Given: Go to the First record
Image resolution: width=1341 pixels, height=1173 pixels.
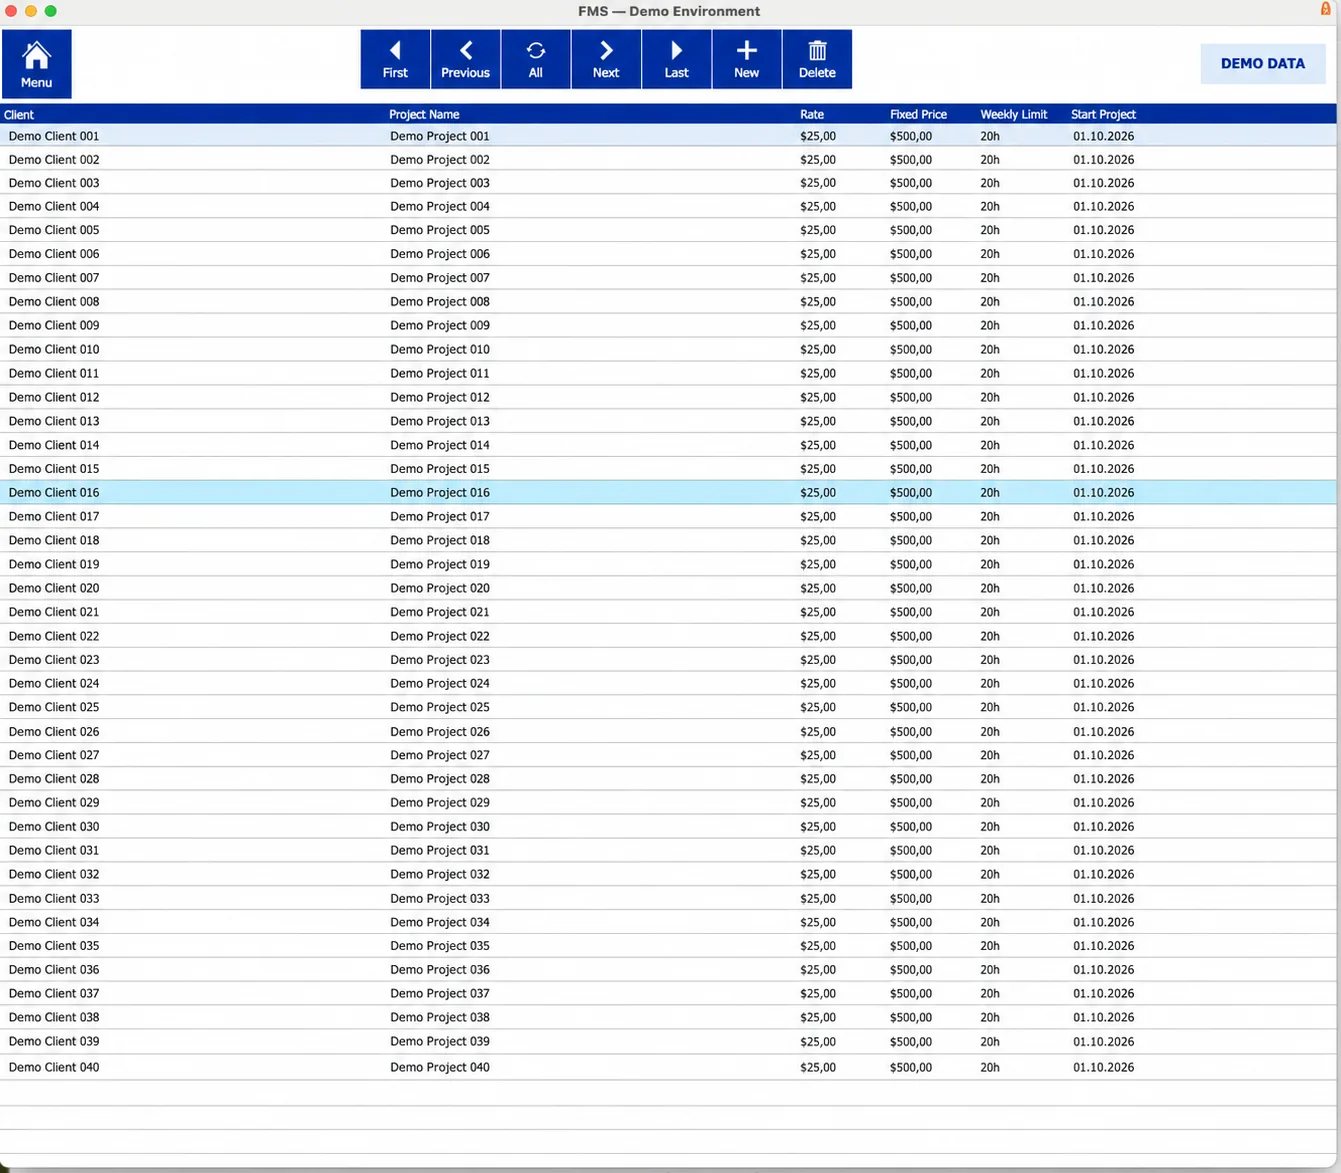Looking at the screenshot, I should 395,60.
